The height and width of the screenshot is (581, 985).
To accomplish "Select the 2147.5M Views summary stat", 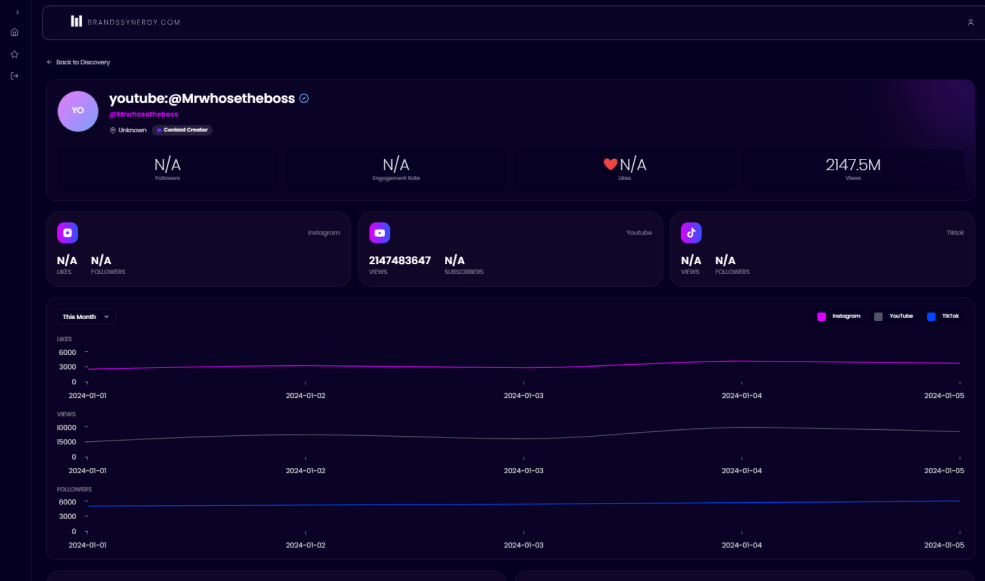I will (x=853, y=168).
